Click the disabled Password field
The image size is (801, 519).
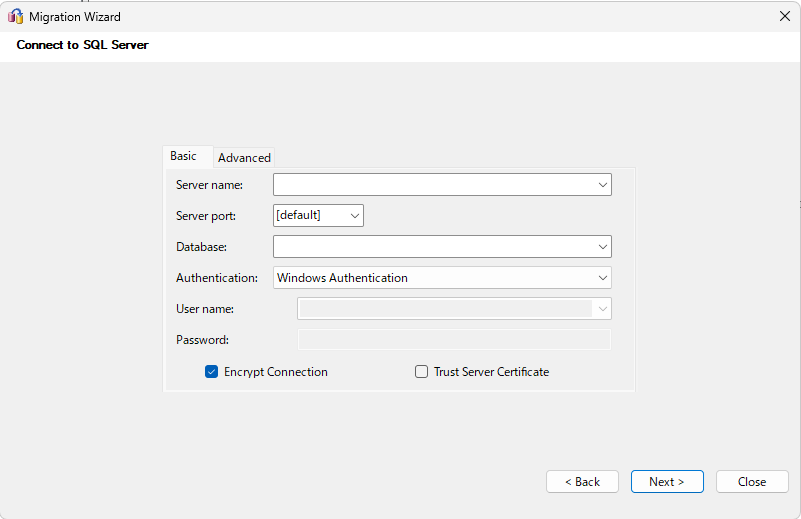tap(454, 340)
